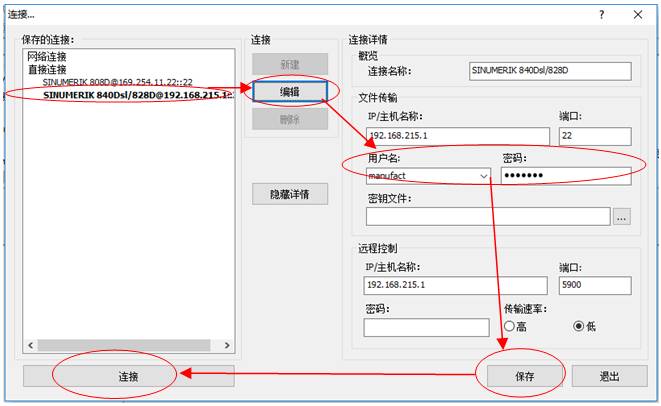Click the list scroll left arrow

click(x=30, y=345)
